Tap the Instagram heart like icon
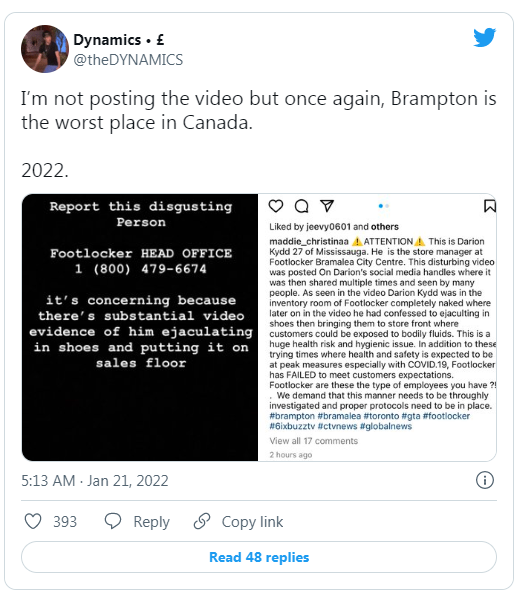Image resolution: width=520 pixels, height=594 pixels. [276, 206]
